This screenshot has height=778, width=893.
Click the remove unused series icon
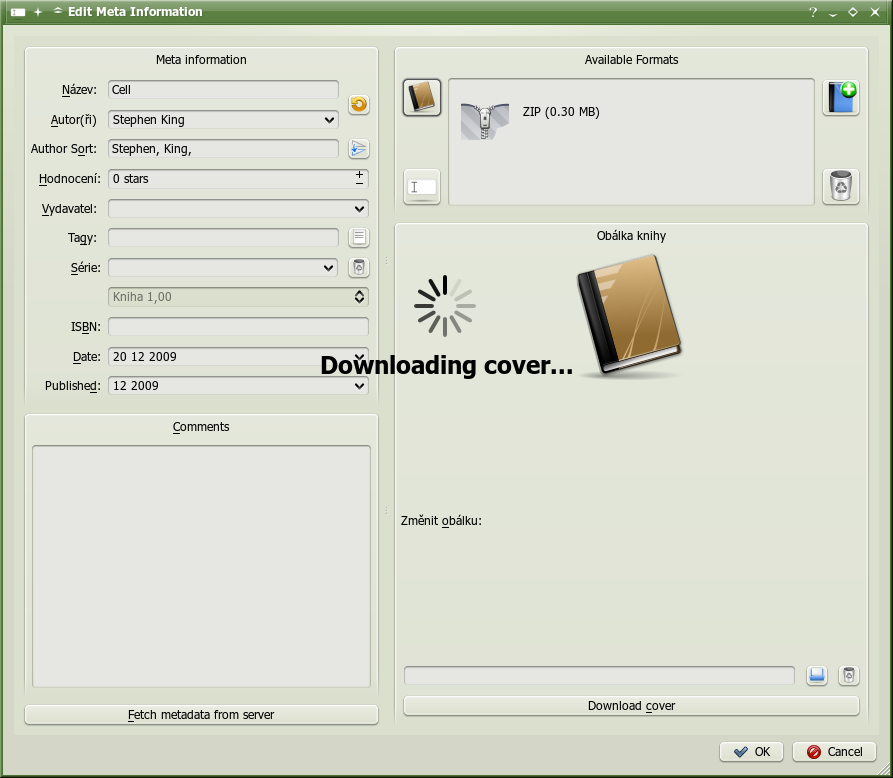(x=358, y=267)
